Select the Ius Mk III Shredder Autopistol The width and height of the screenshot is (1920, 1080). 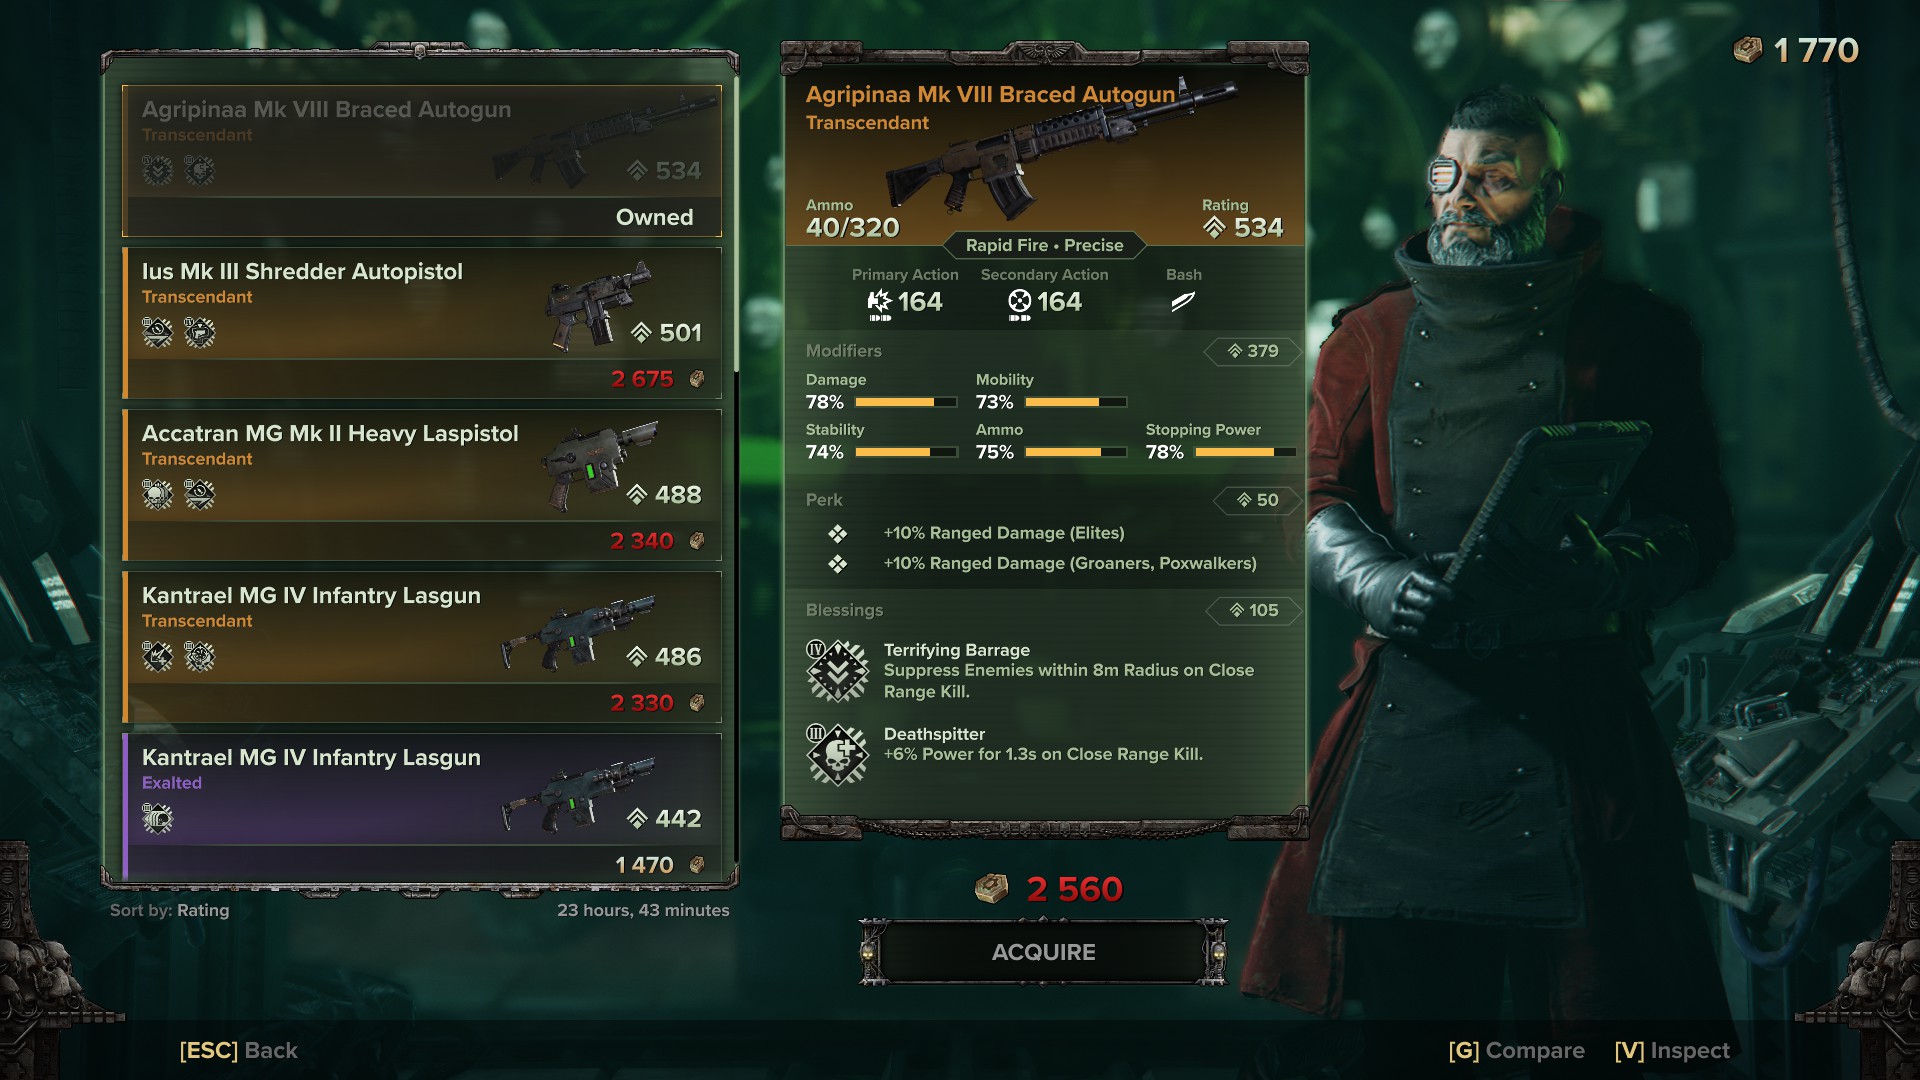tap(422, 323)
